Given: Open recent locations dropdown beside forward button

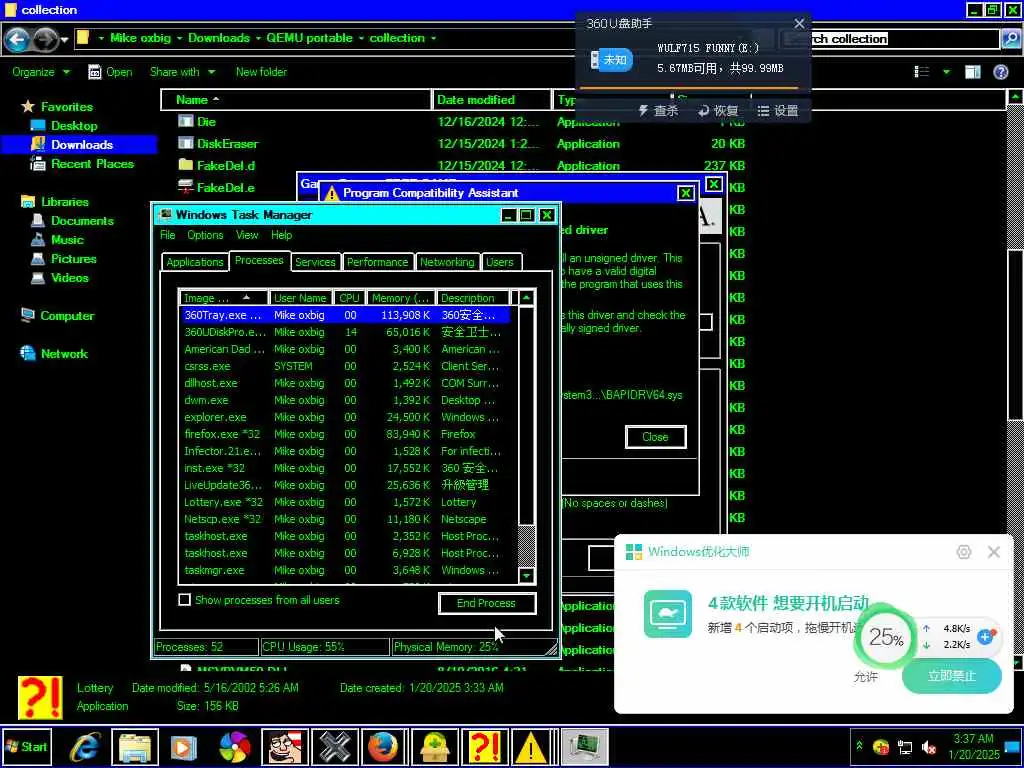Looking at the screenshot, I should (x=65, y=40).
